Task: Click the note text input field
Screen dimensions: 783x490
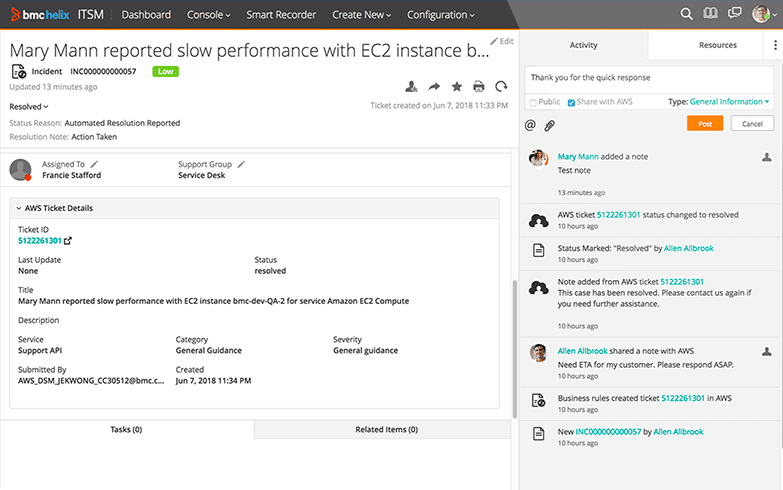Action: click(x=650, y=78)
